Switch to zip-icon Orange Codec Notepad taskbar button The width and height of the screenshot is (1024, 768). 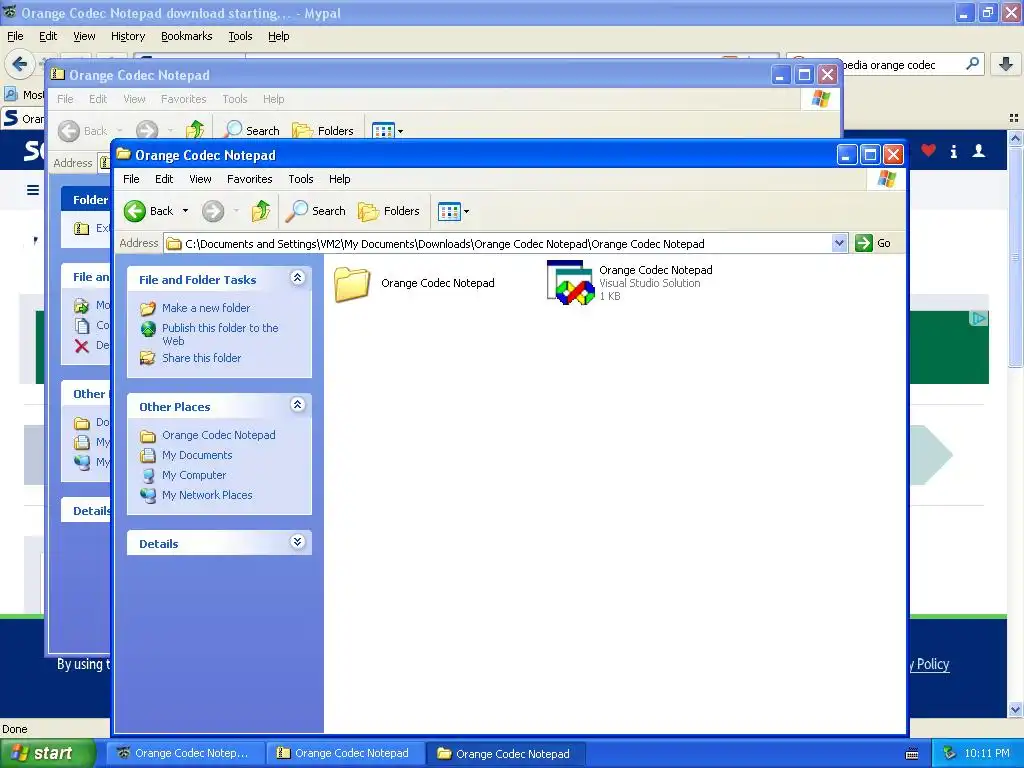345,753
